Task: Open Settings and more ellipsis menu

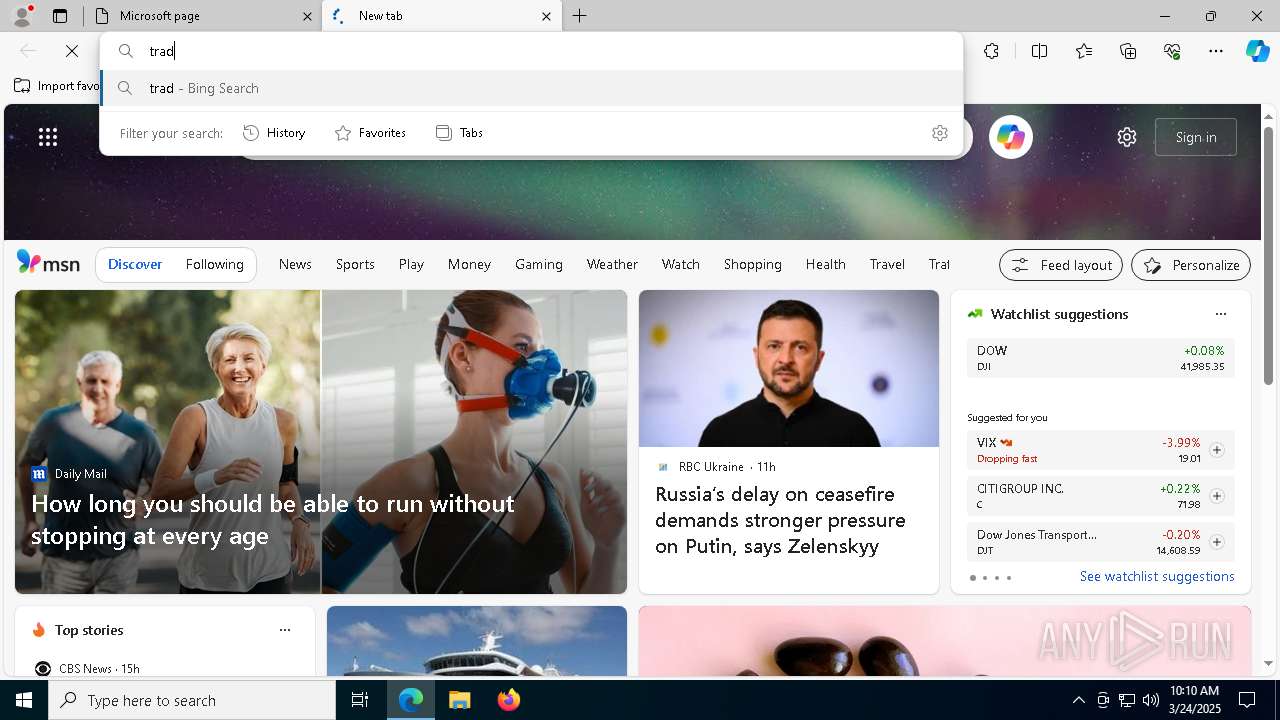Action: click(x=1216, y=51)
